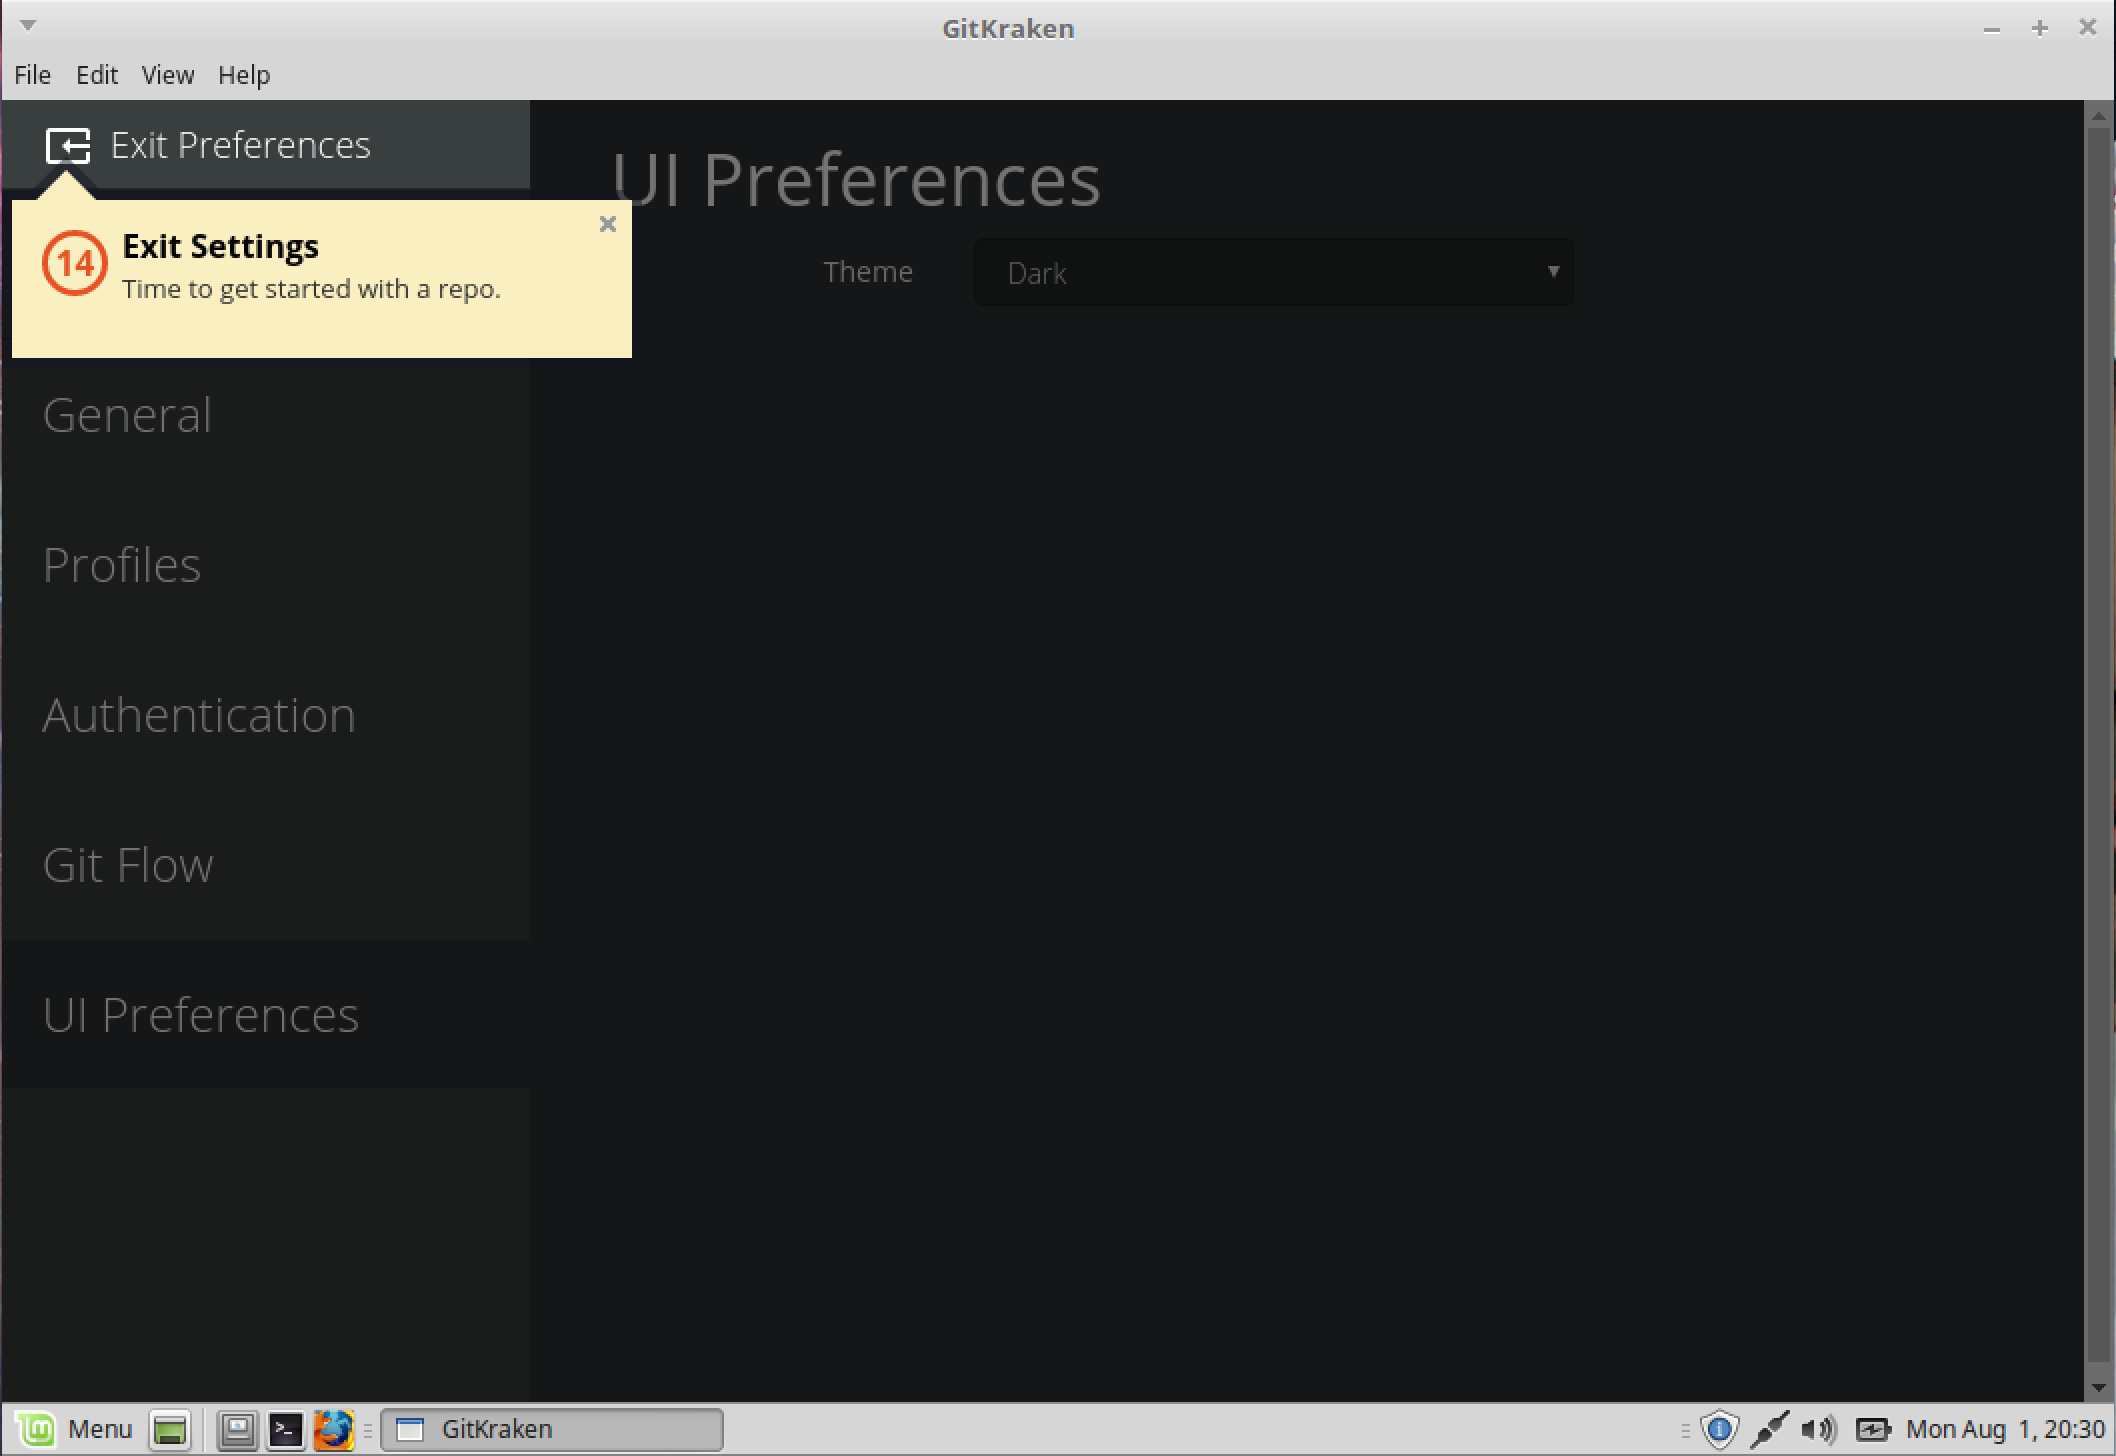Close the GitKraken window
The width and height of the screenshot is (2116, 1456).
click(2088, 27)
